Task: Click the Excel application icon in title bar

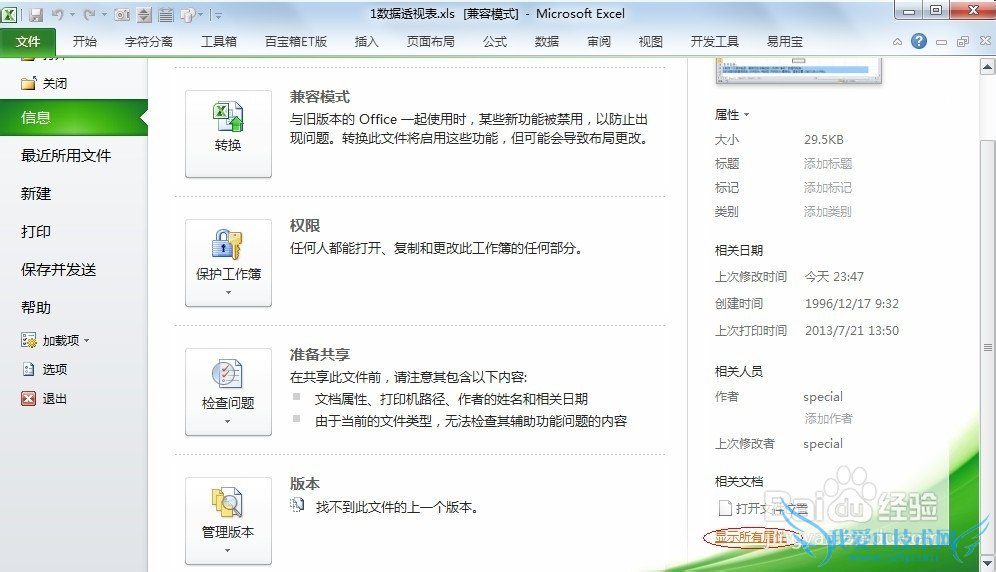Action: (9, 14)
